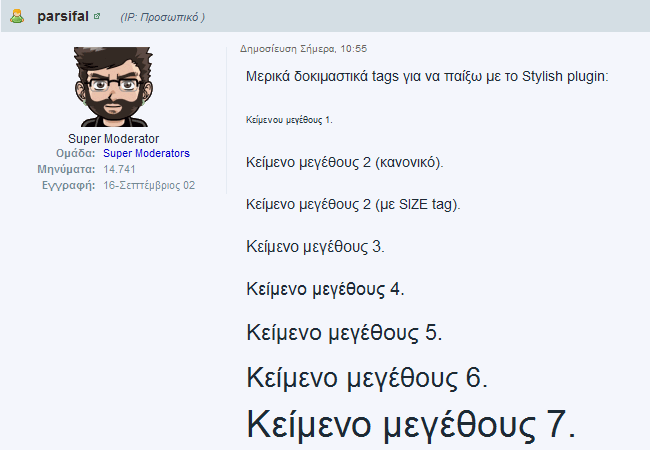Click the Μηνύματα: label
650x450 pixels.
[x=66, y=169]
